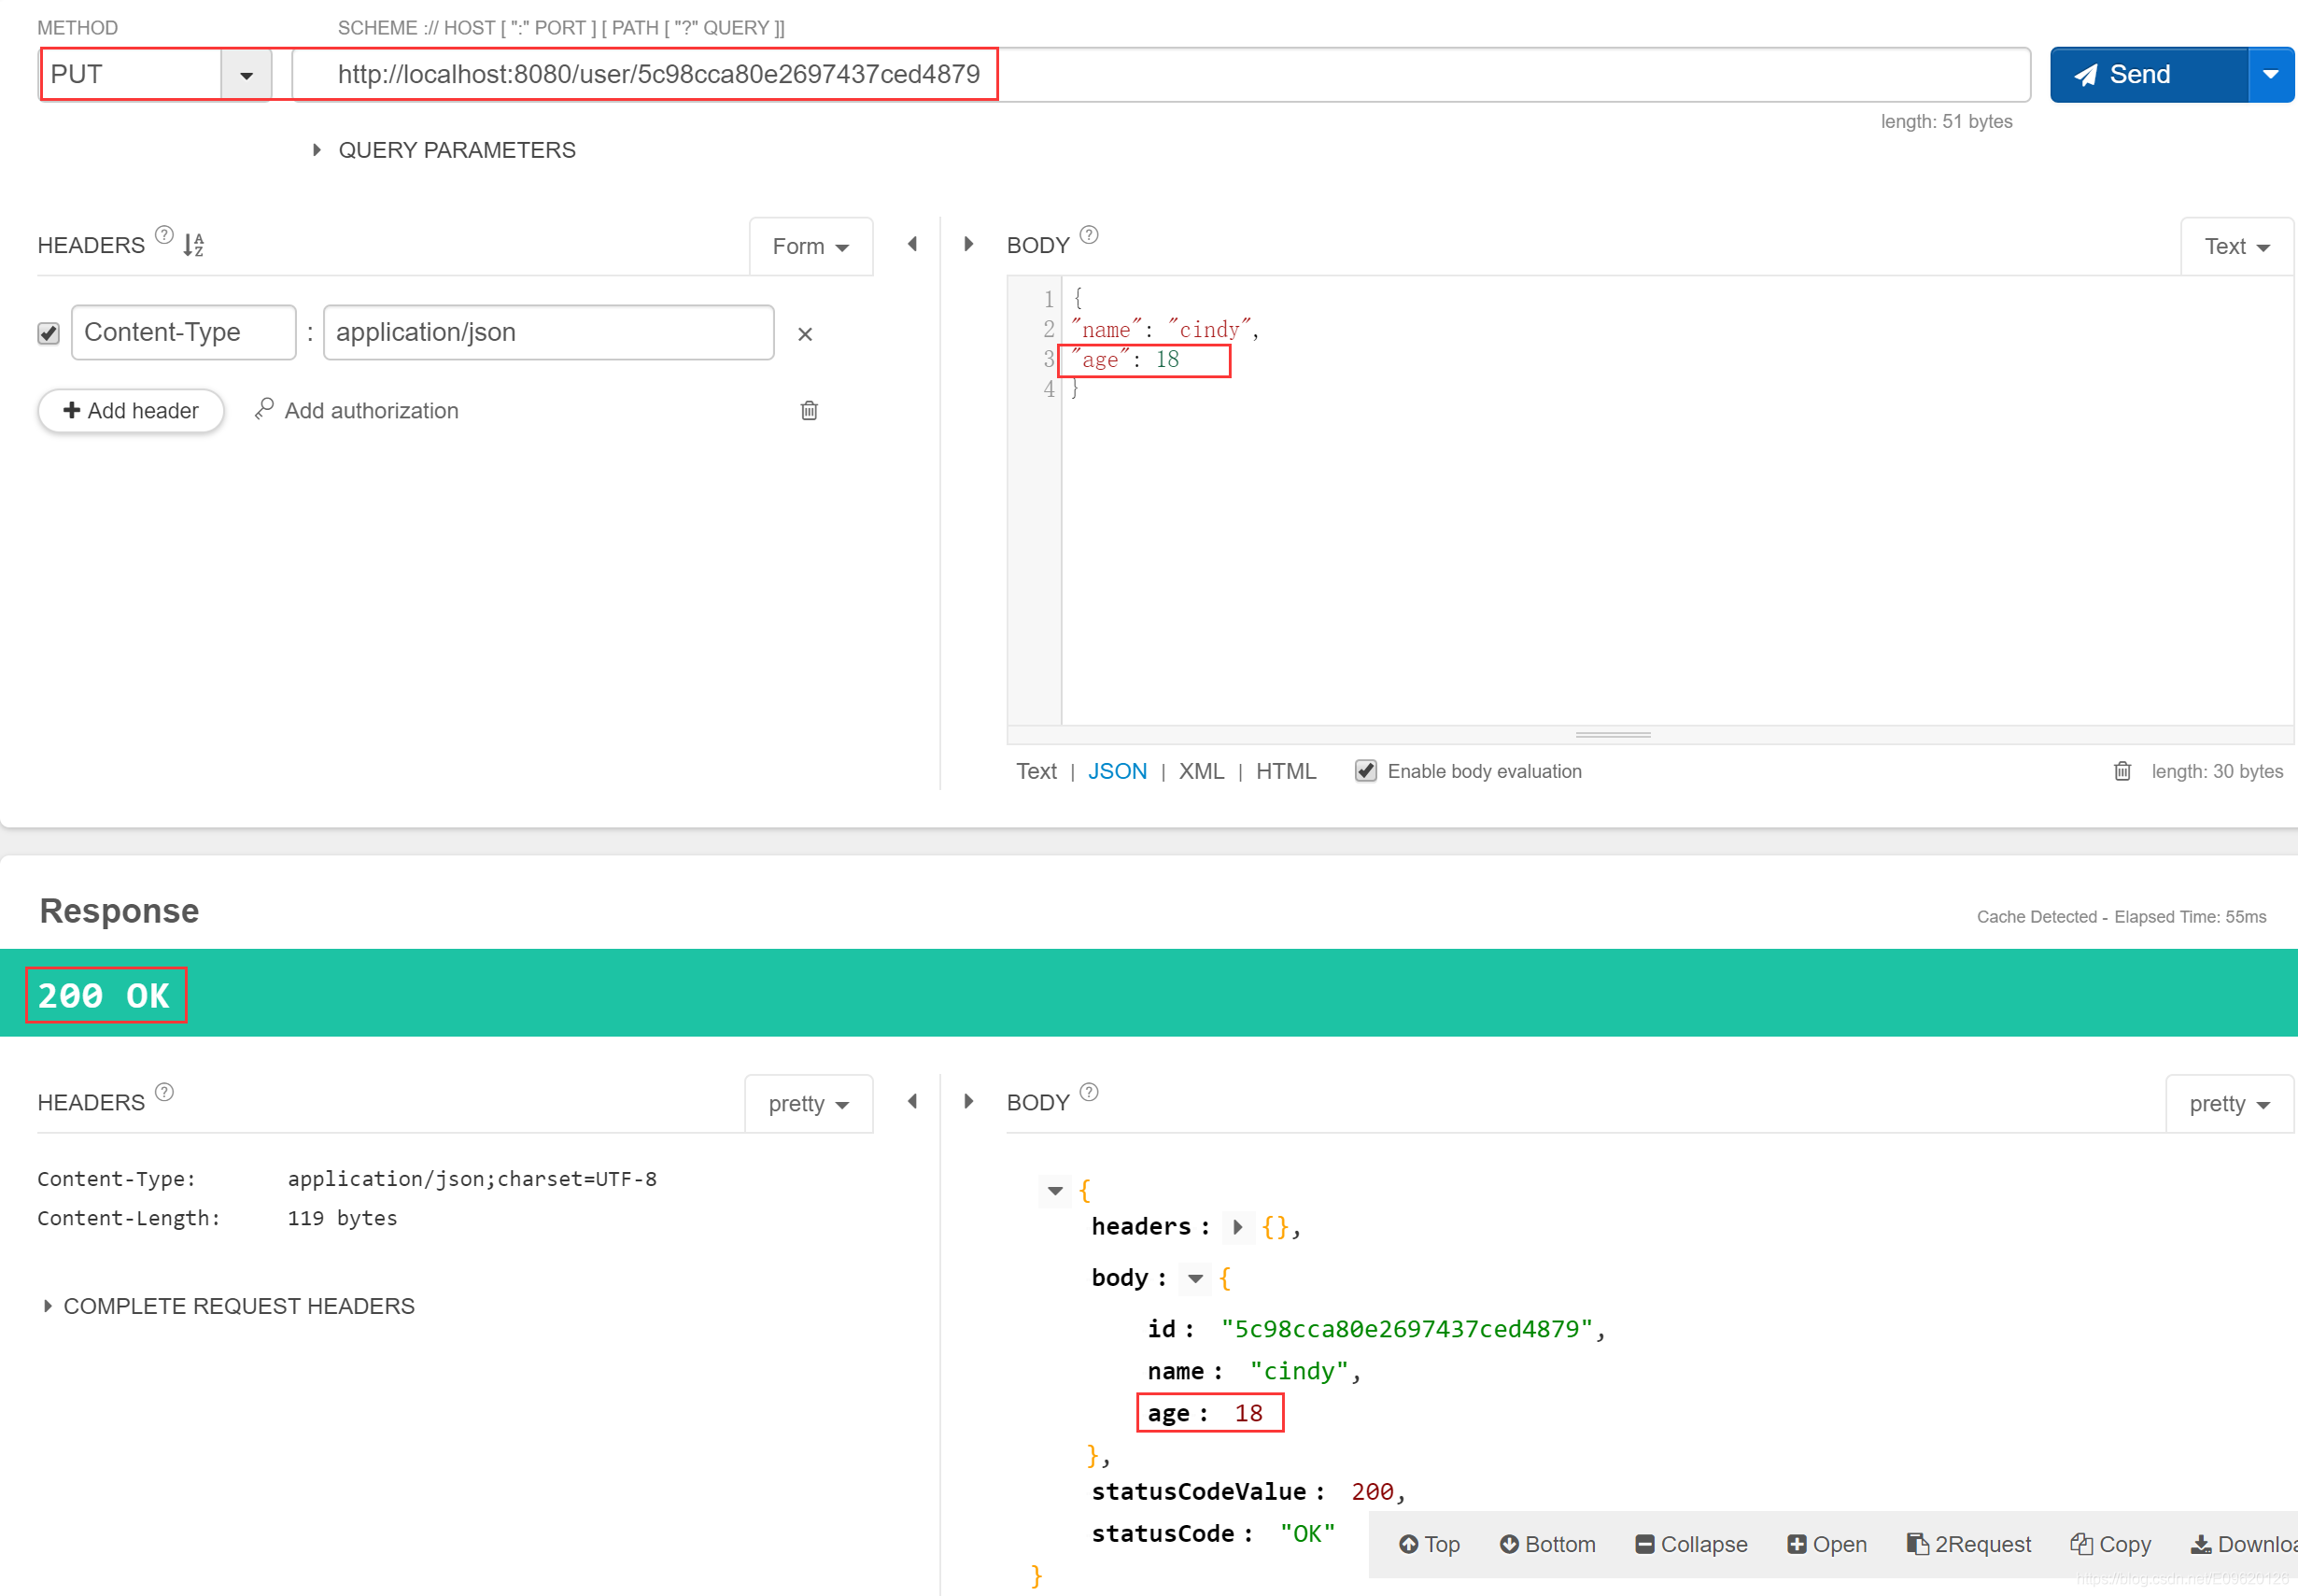
Task: Click the help icon next to request BODY
Action: click(1089, 236)
